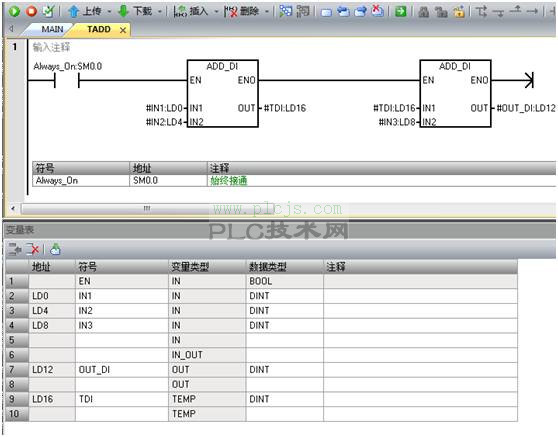Image resolution: width=558 pixels, height=437 pixels.
Task: Select the first ADD_DI instruction box
Action: (223, 93)
